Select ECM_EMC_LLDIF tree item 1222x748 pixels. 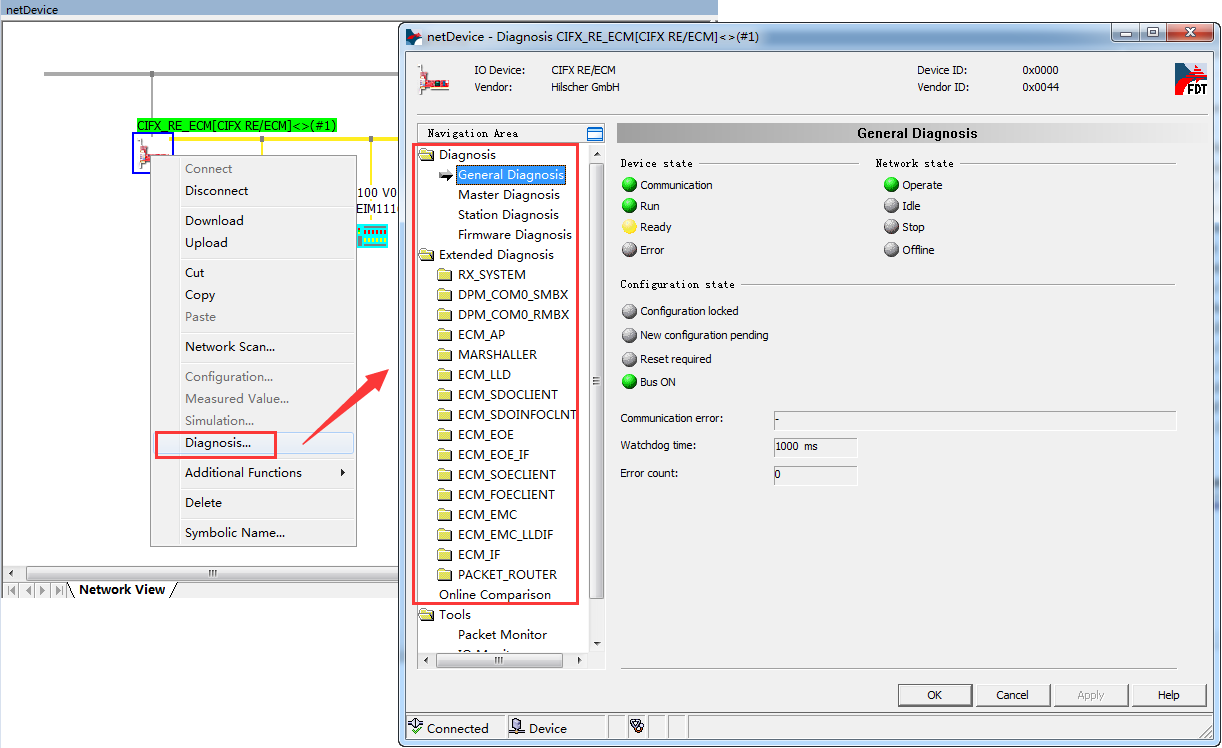point(505,535)
